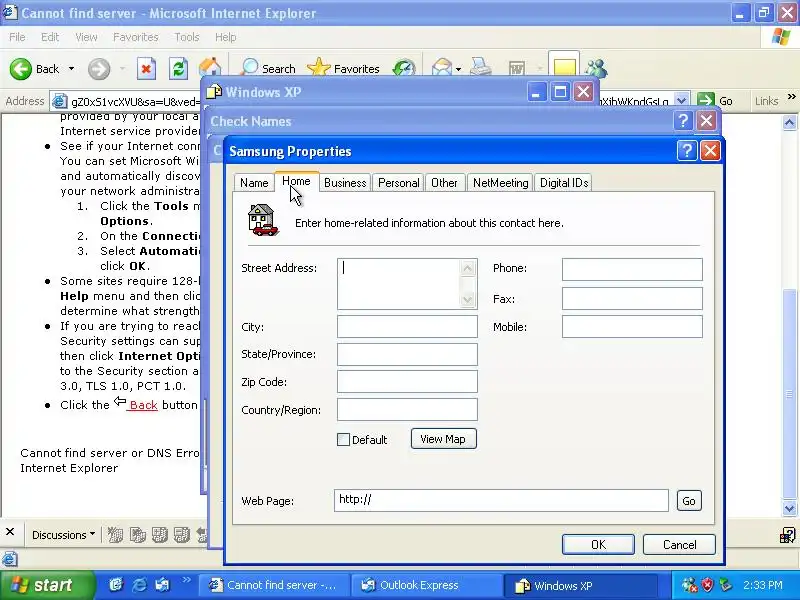Click into the City field
The height and width of the screenshot is (600, 800).
pyautogui.click(x=407, y=327)
